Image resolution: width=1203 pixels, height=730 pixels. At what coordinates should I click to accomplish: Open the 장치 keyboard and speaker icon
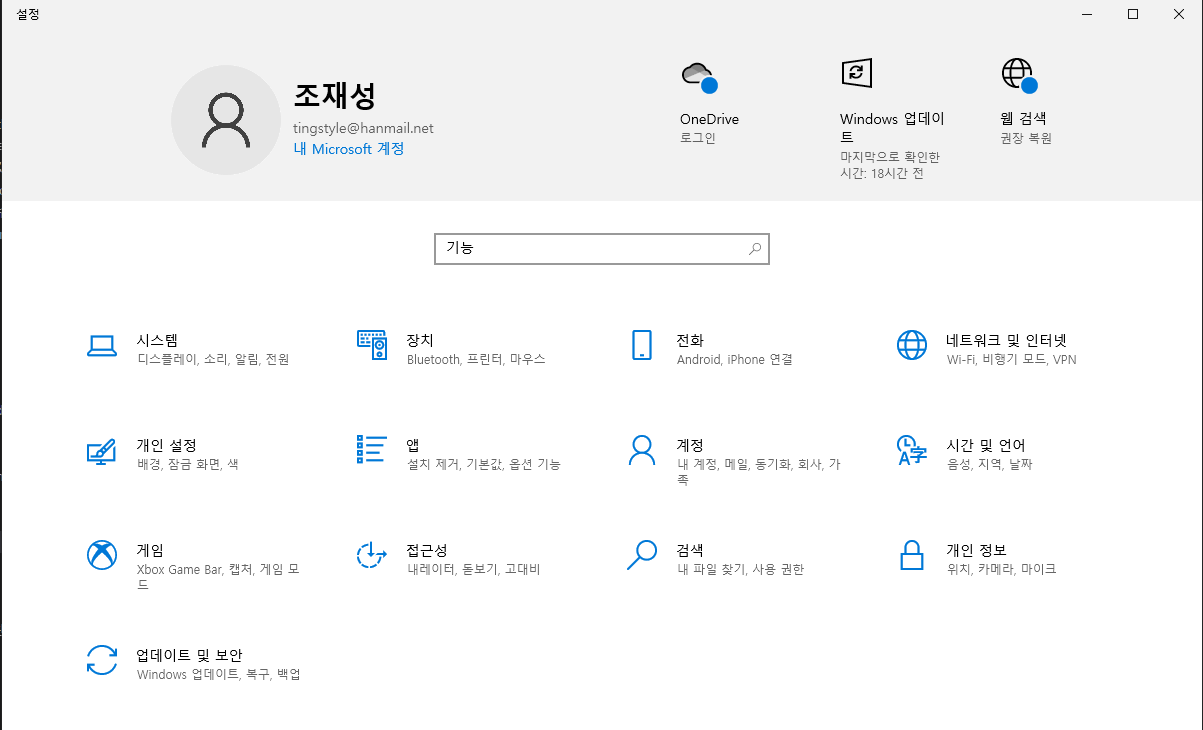point(372,345)
